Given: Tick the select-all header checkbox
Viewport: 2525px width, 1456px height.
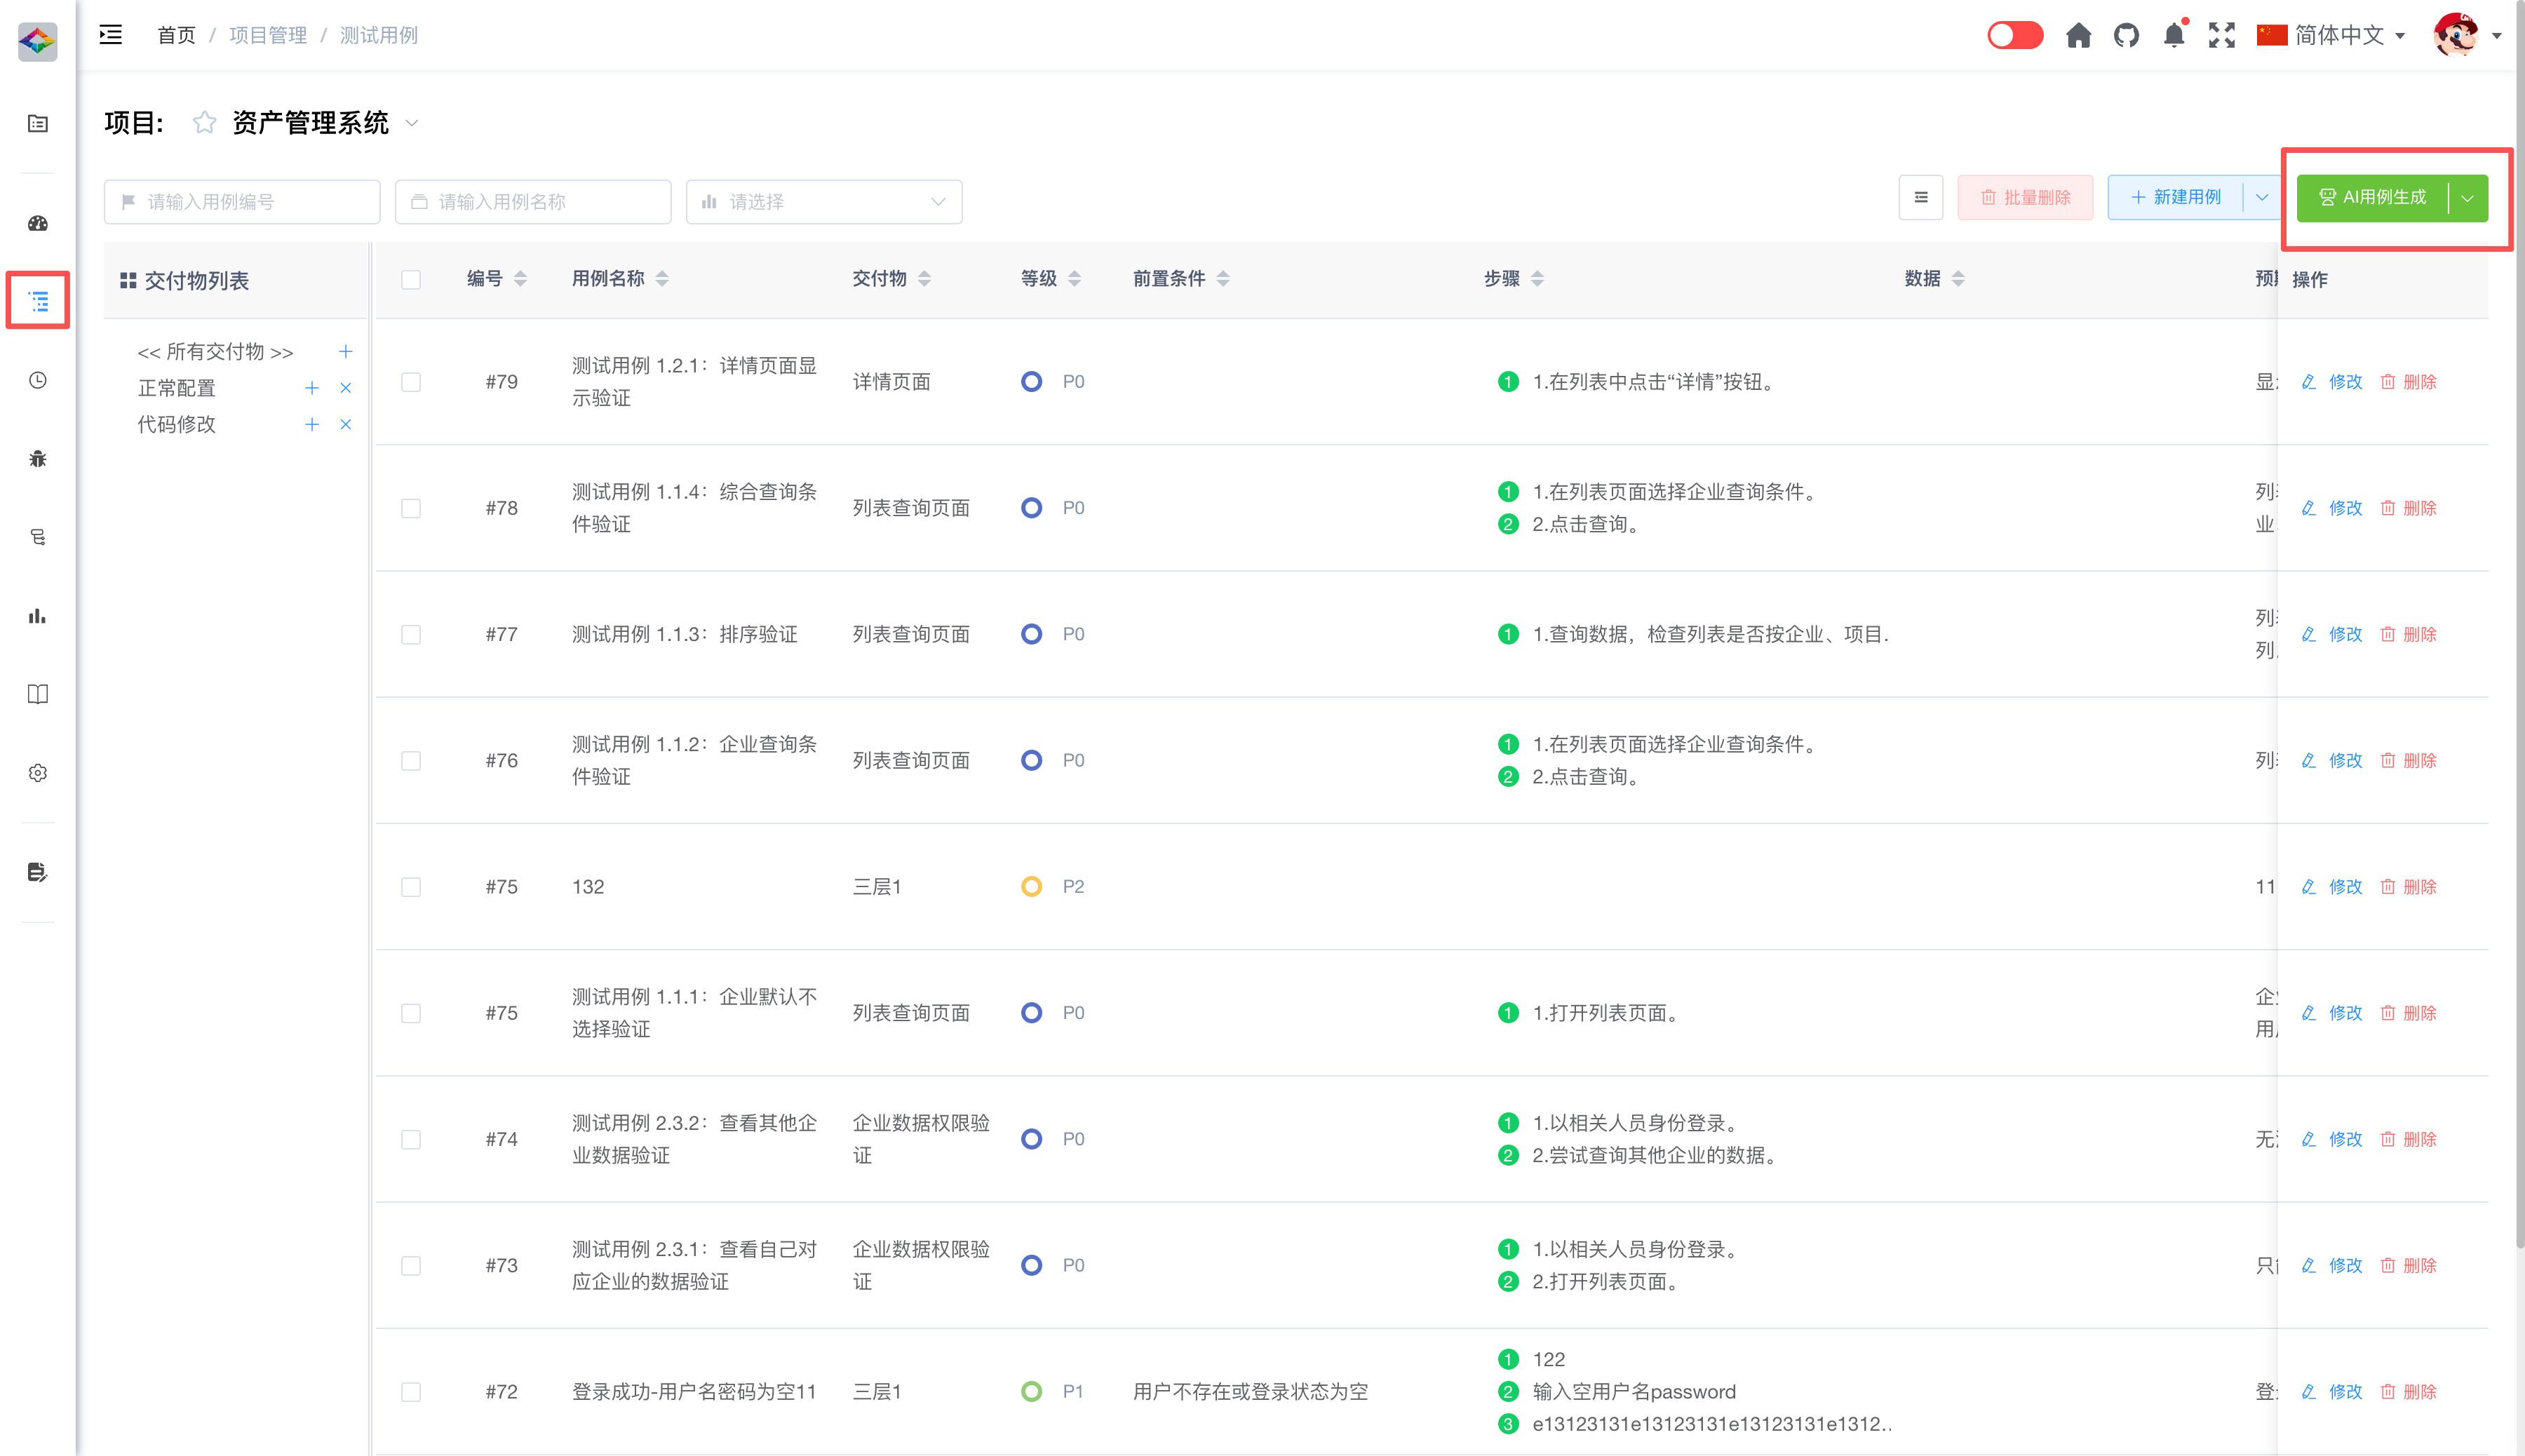Looking at the screenshot, I should 411,279.
